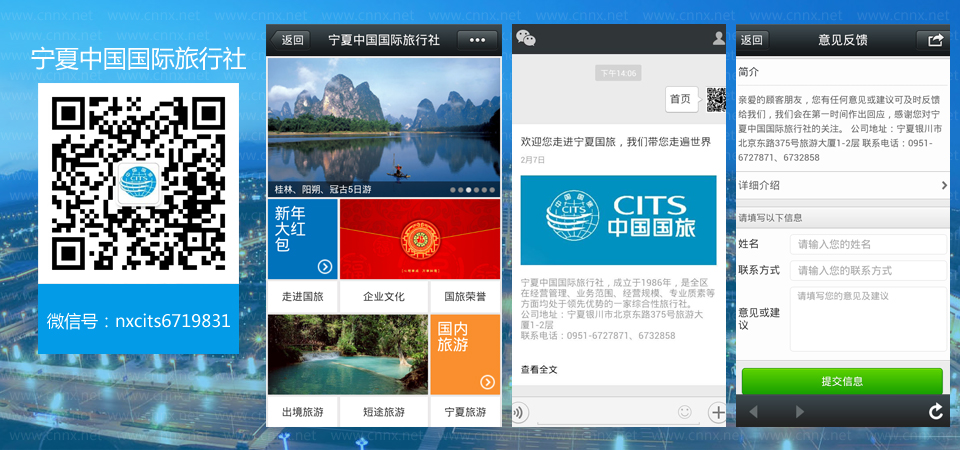Click 查看全文 link
960x450 pixels.
pyautogui.click(x=539, y=370)
